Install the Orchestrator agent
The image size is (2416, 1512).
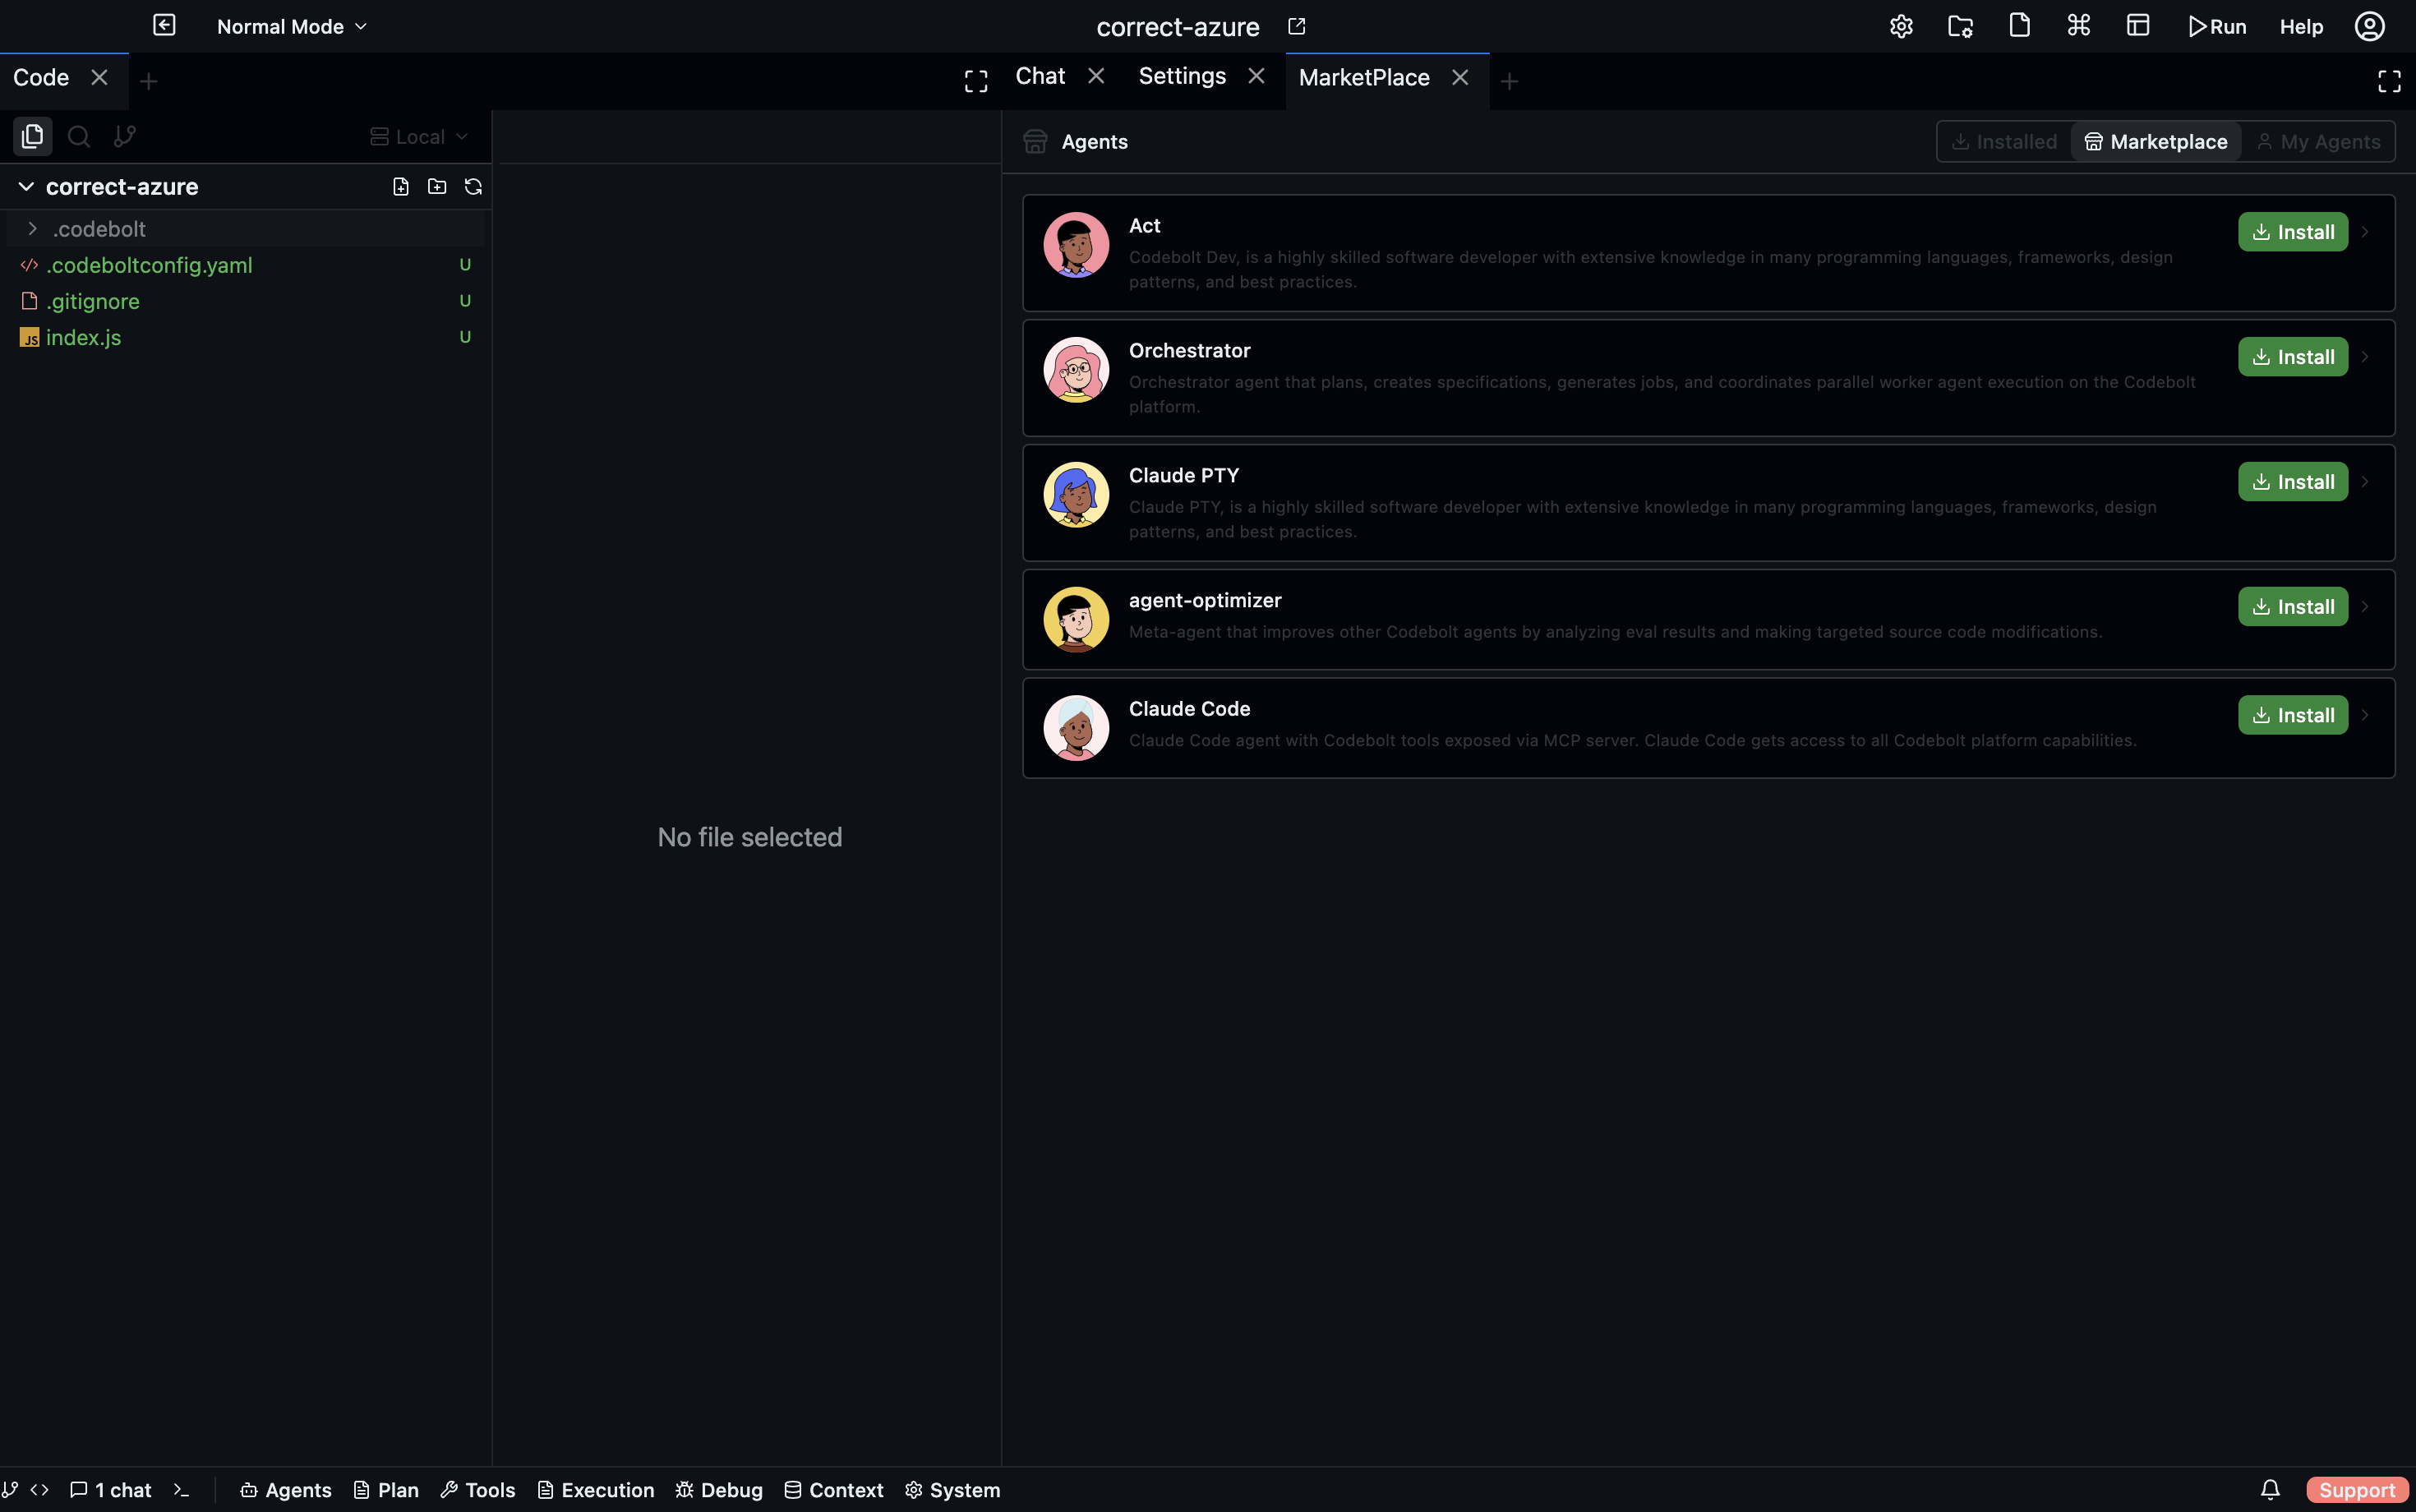pos(2293,357)
